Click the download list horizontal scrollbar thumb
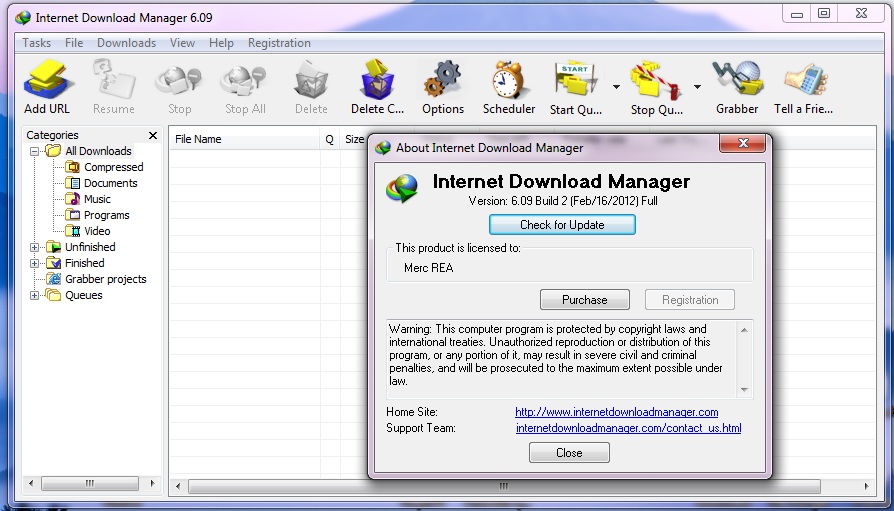Viewport: 894px width, 511px height. (x=504, y=486)
